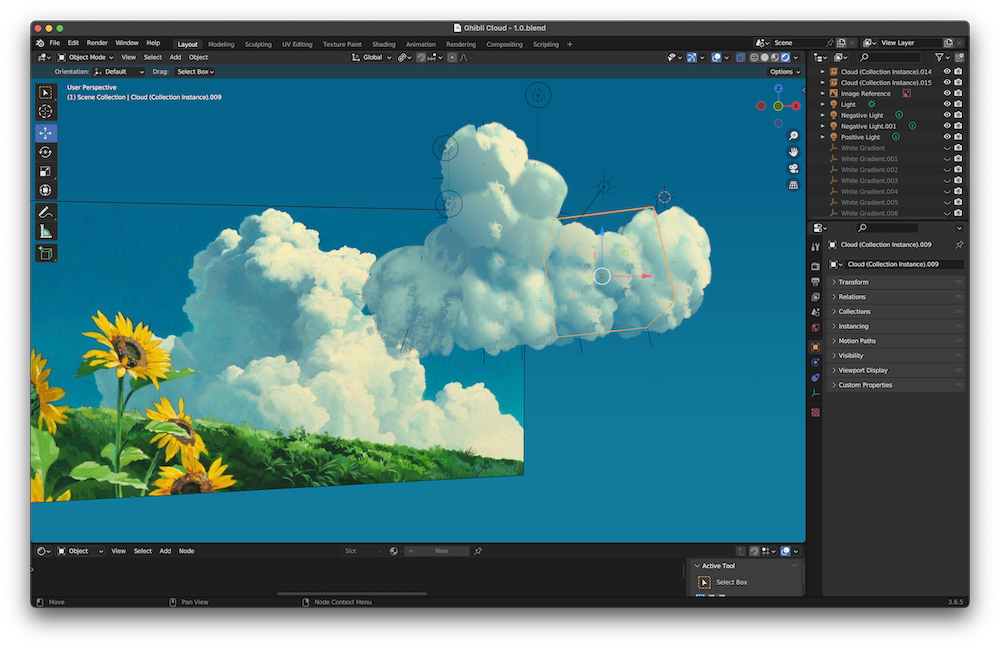Activate the Move tool
This screenshot has height=648, width=1000.
(45, 133)
